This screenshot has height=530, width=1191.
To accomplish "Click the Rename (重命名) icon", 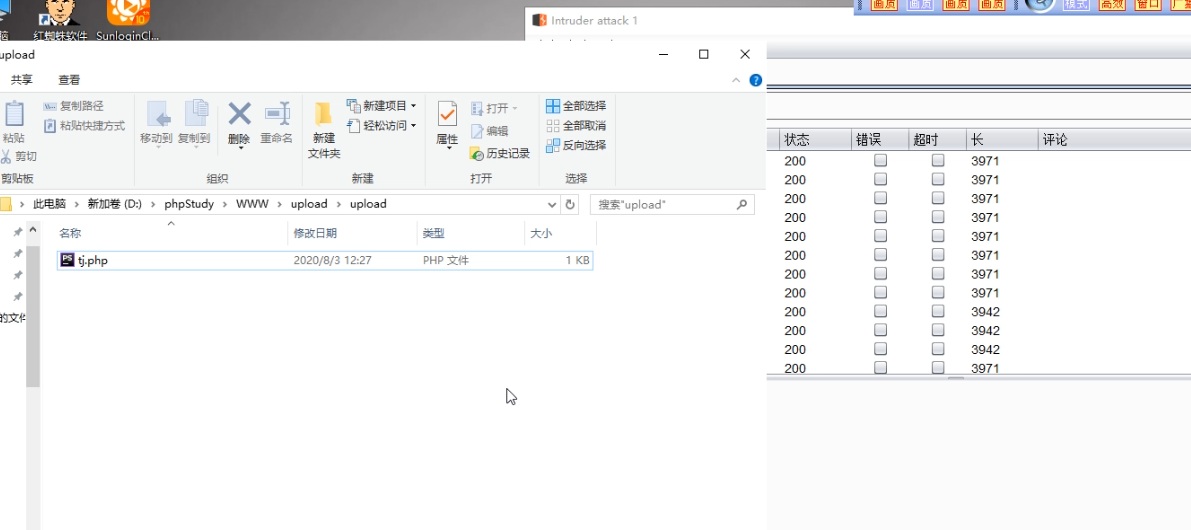I will point(276,115).
